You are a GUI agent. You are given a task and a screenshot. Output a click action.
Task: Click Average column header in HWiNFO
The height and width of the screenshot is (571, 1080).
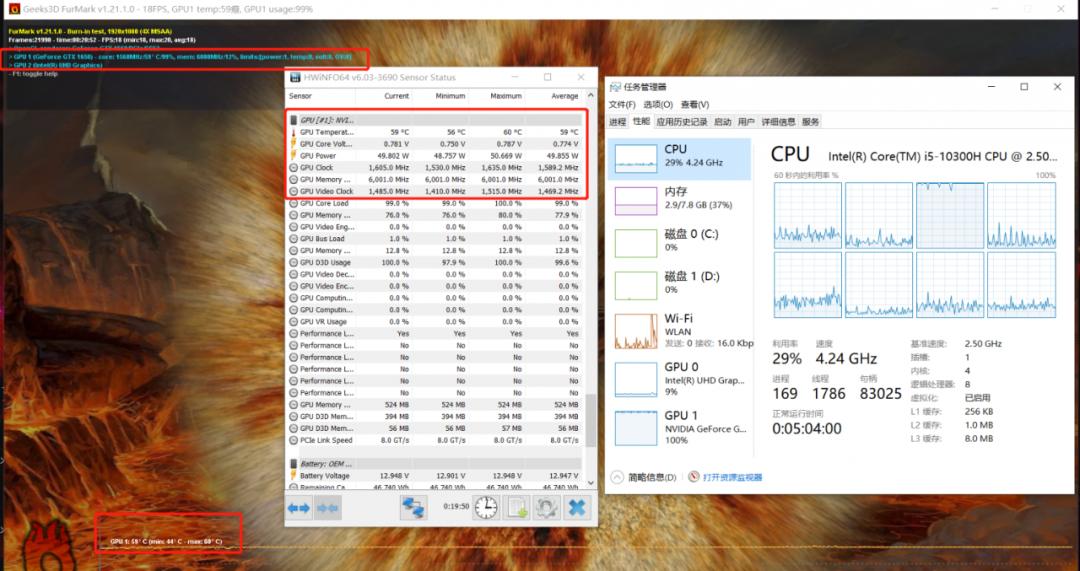pos(553,96)
